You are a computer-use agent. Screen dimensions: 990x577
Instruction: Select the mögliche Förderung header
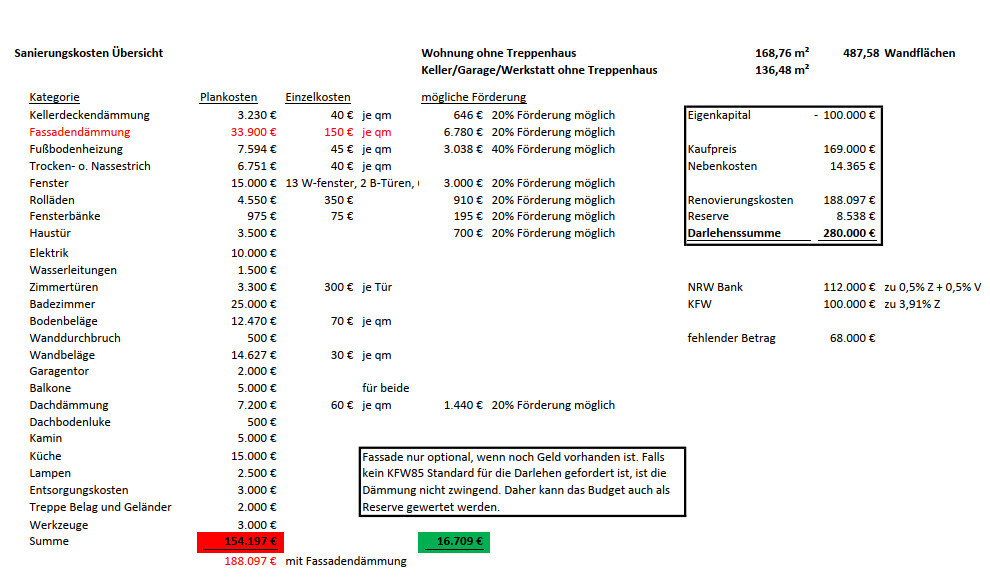(x=473, y=97)
